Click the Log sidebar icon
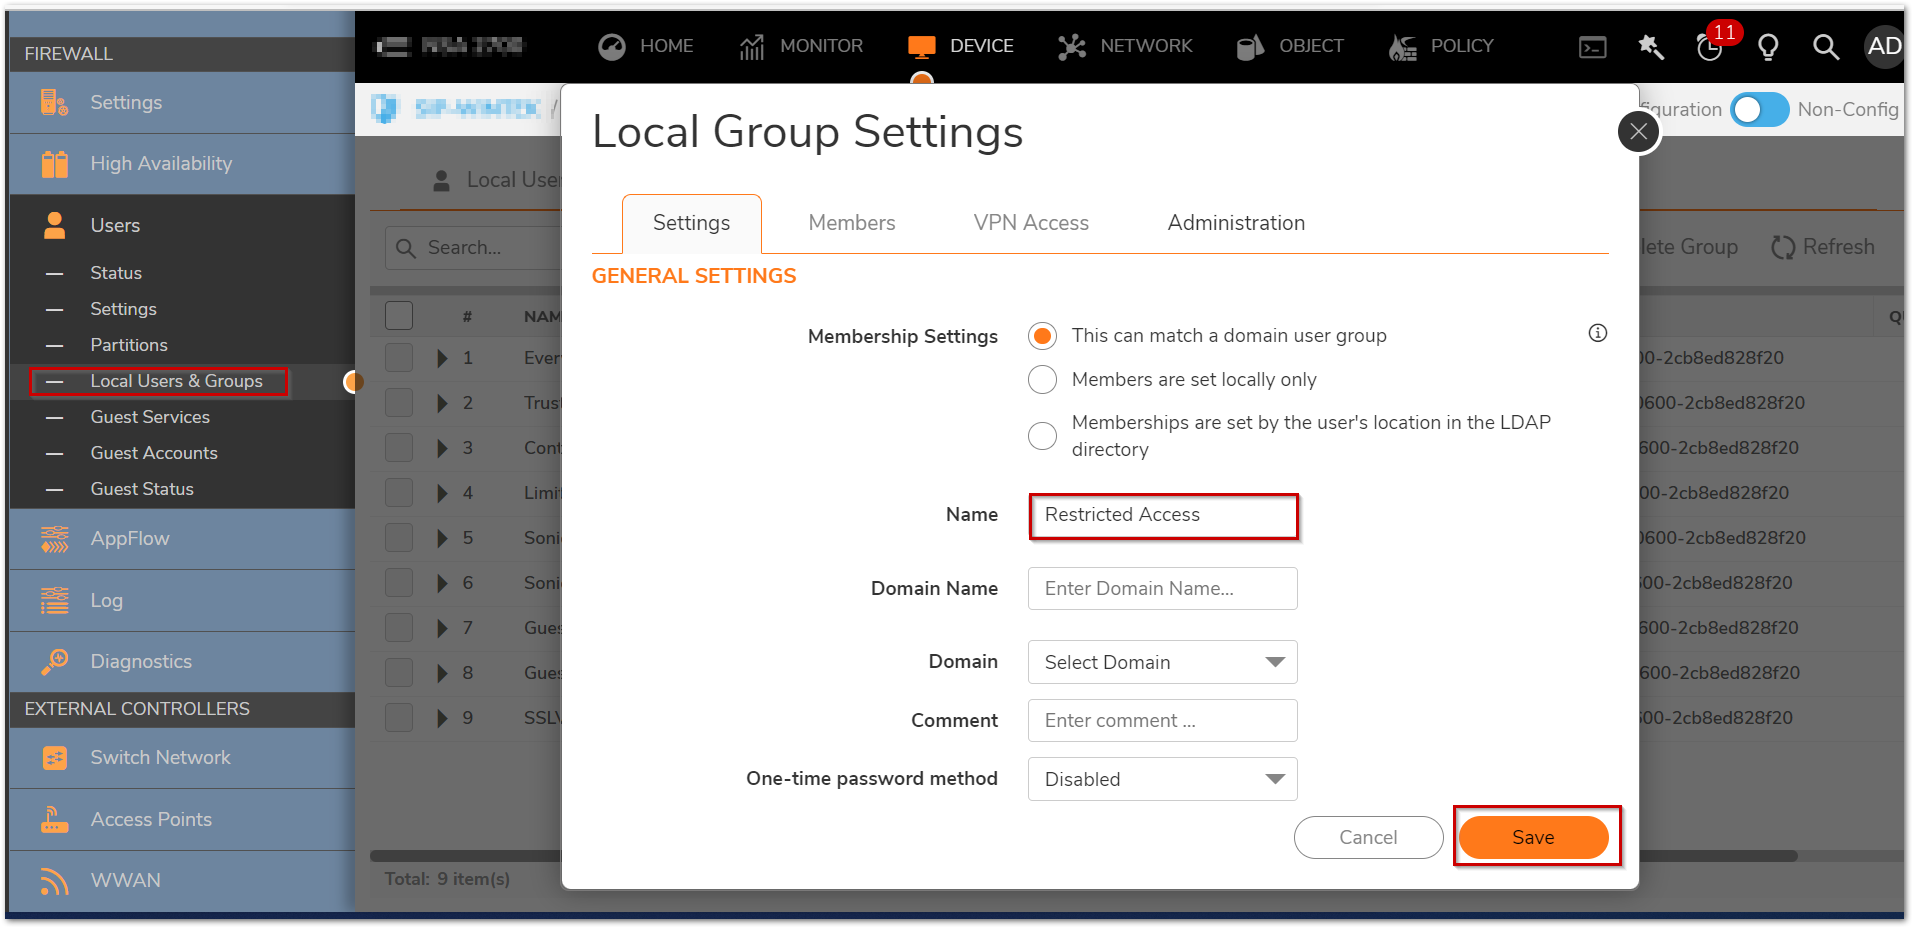 click(x=55, y=600)
